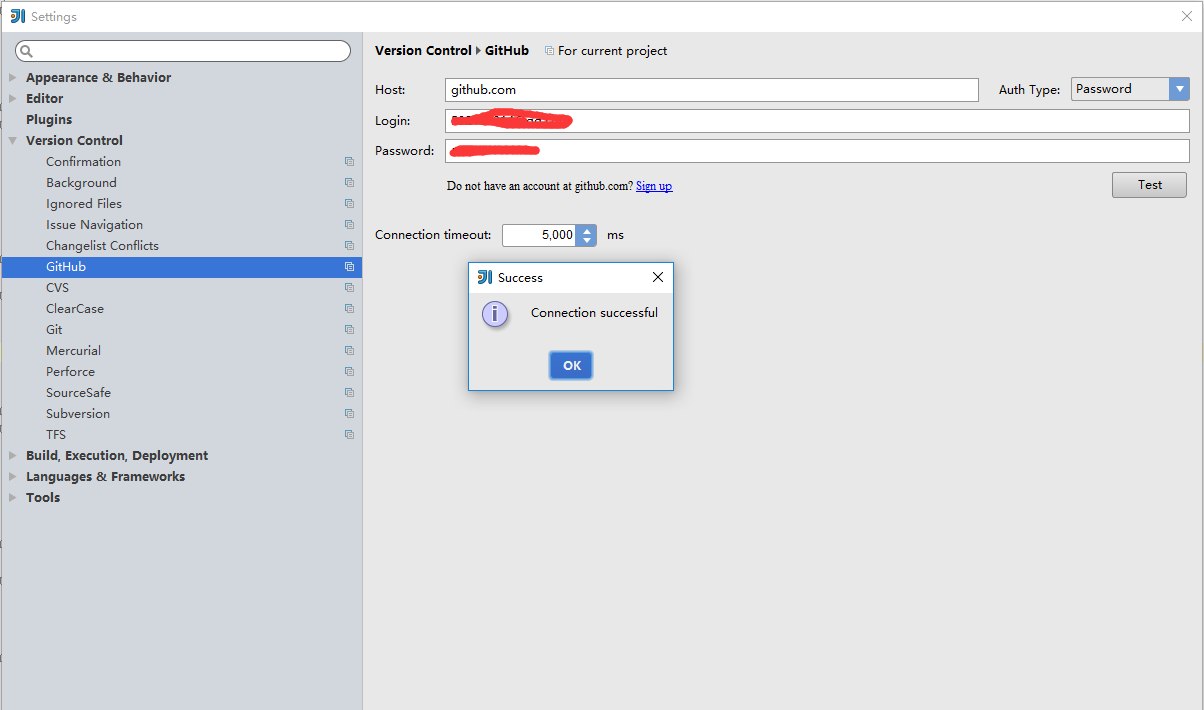
Task: Open Confirmation settings page
Action: 83,162
